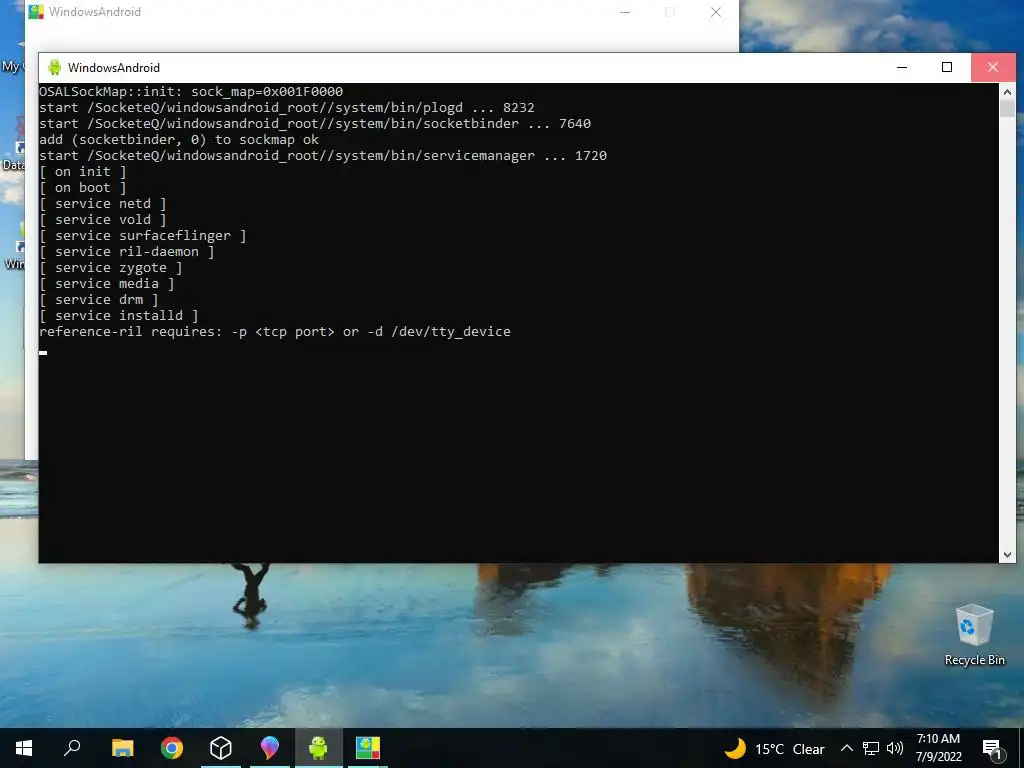This screenshot has height=768, width=1024.
Task: Click the '[ service ril-daemon ]' line
Action: [x=127, y=251]
